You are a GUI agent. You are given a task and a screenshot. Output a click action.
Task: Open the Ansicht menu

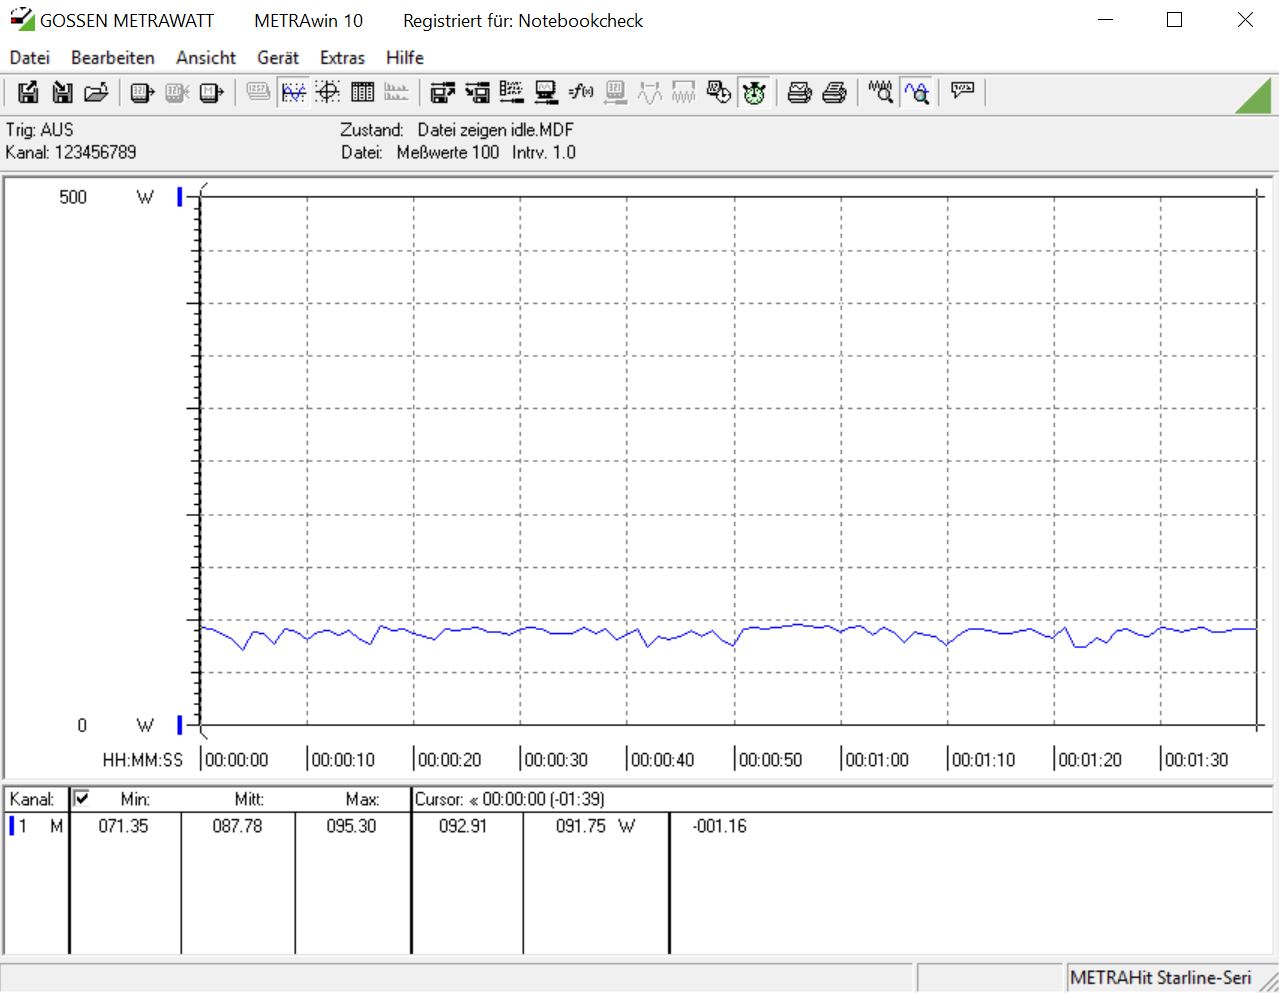click(x=206, y=58)
